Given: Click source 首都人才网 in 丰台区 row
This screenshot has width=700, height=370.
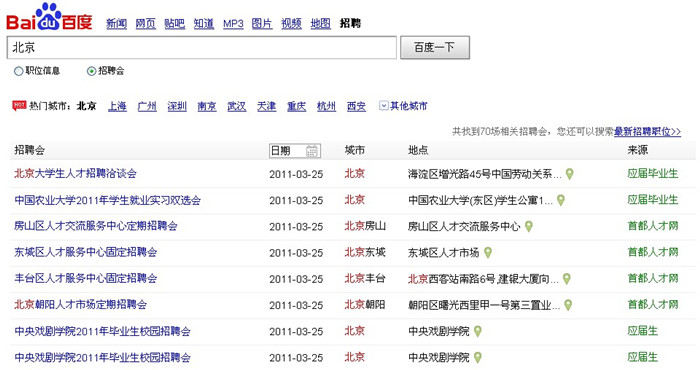Looking at the screenshot, I should coord(653,279).
